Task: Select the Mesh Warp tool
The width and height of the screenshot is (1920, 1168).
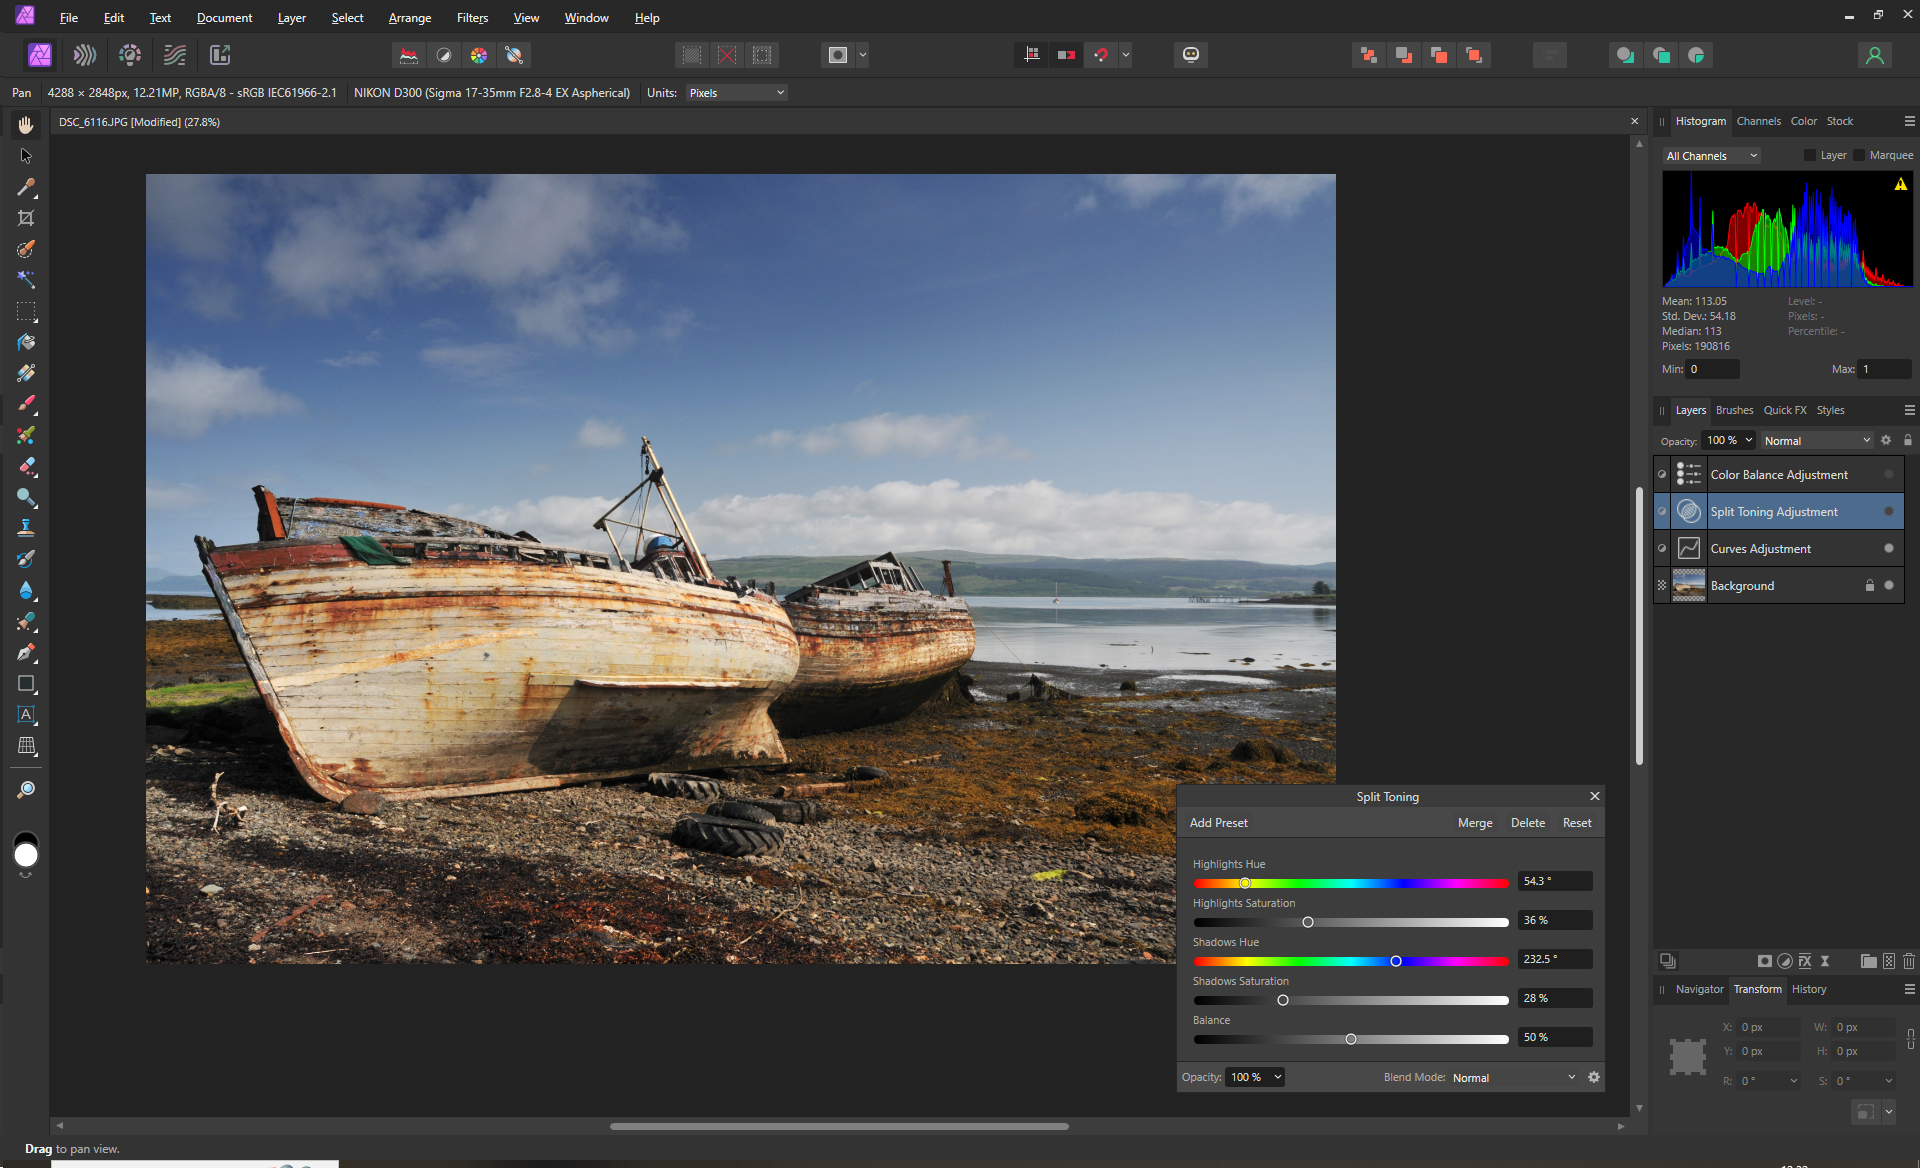Action: coord(26,746)
